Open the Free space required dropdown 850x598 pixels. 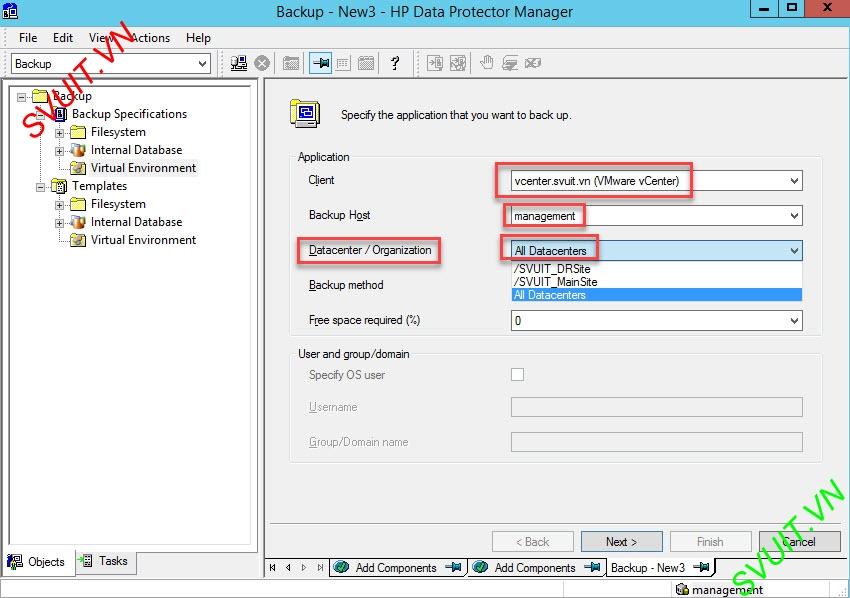pyautogui.click(x=794, y=320)
